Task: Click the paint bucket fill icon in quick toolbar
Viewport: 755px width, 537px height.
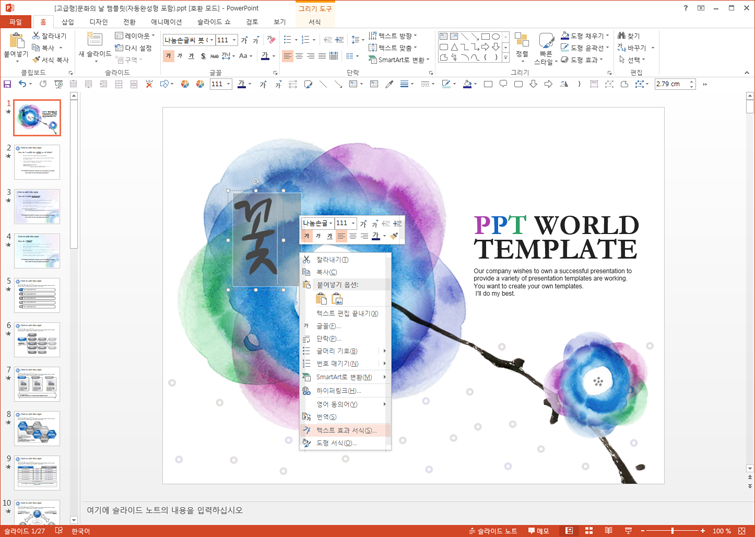Action: (467, 84)
